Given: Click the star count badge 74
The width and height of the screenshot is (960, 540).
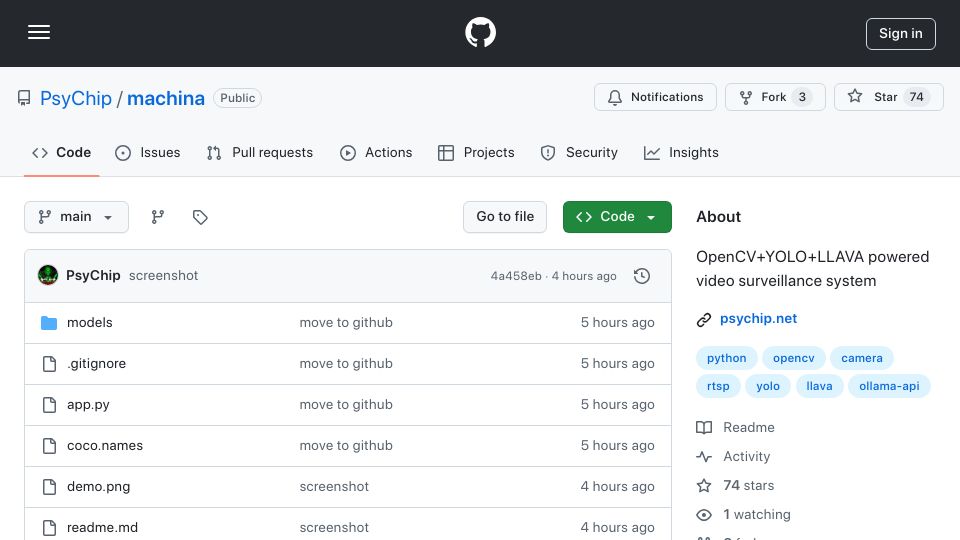Looking at the screenshot, I should coord(917,97).
